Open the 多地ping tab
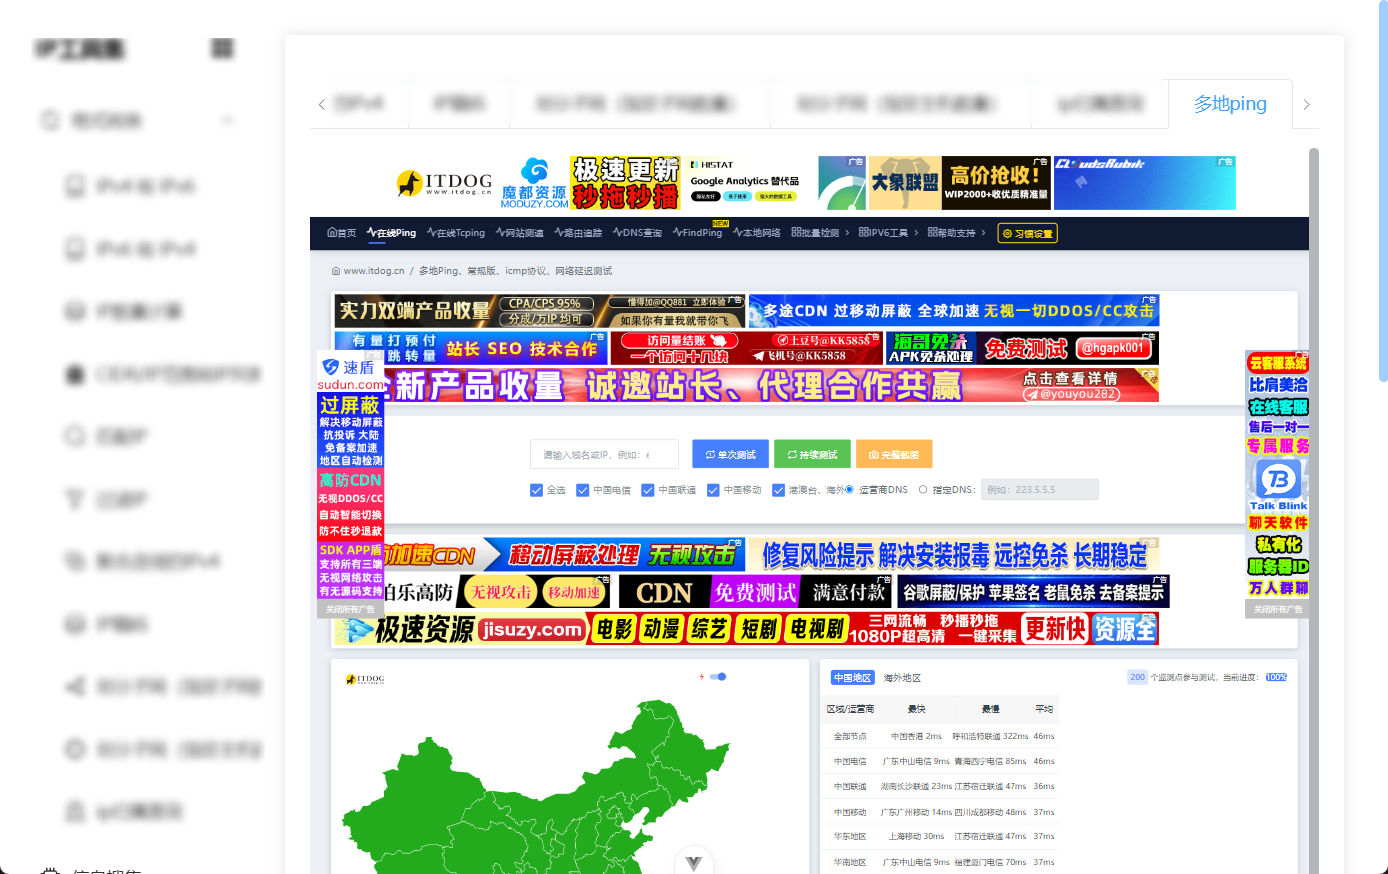 click(x=1230, y=103)
